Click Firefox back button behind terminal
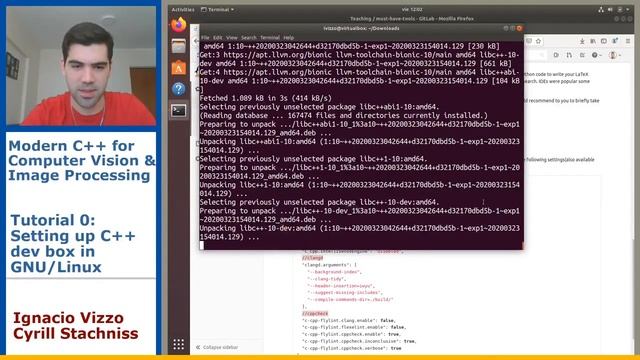640x360 pixels. pyautogui.click(x=196, y=41)
